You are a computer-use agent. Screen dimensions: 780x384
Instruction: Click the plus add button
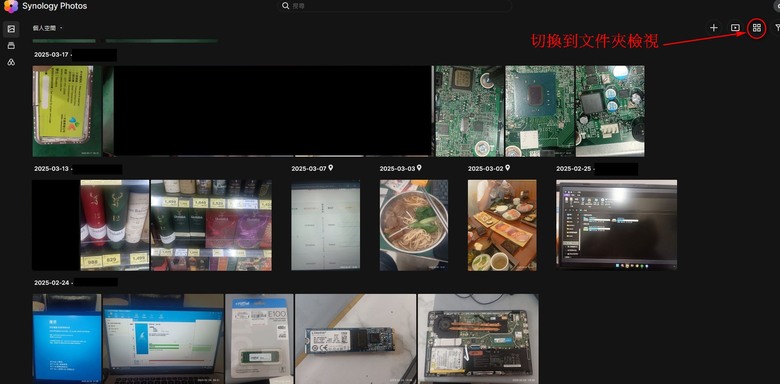(x=714, y=28)
